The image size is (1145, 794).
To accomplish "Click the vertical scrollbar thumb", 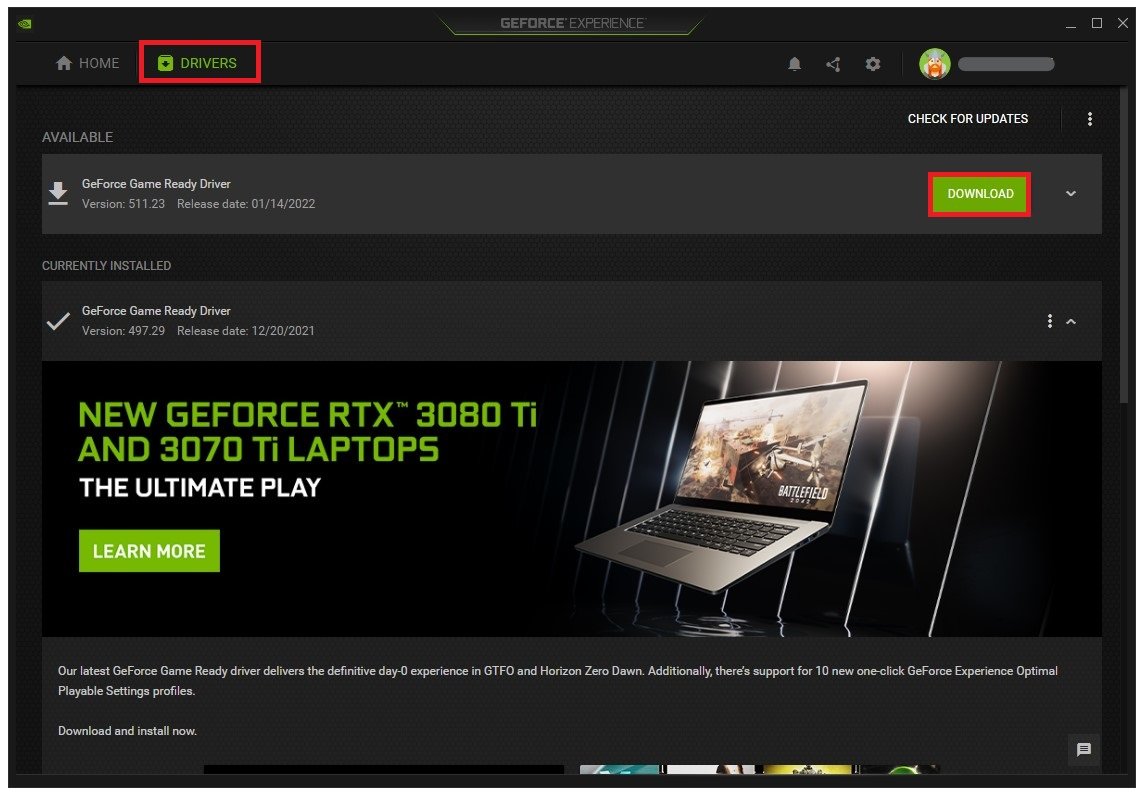I will click(1124, 245).
